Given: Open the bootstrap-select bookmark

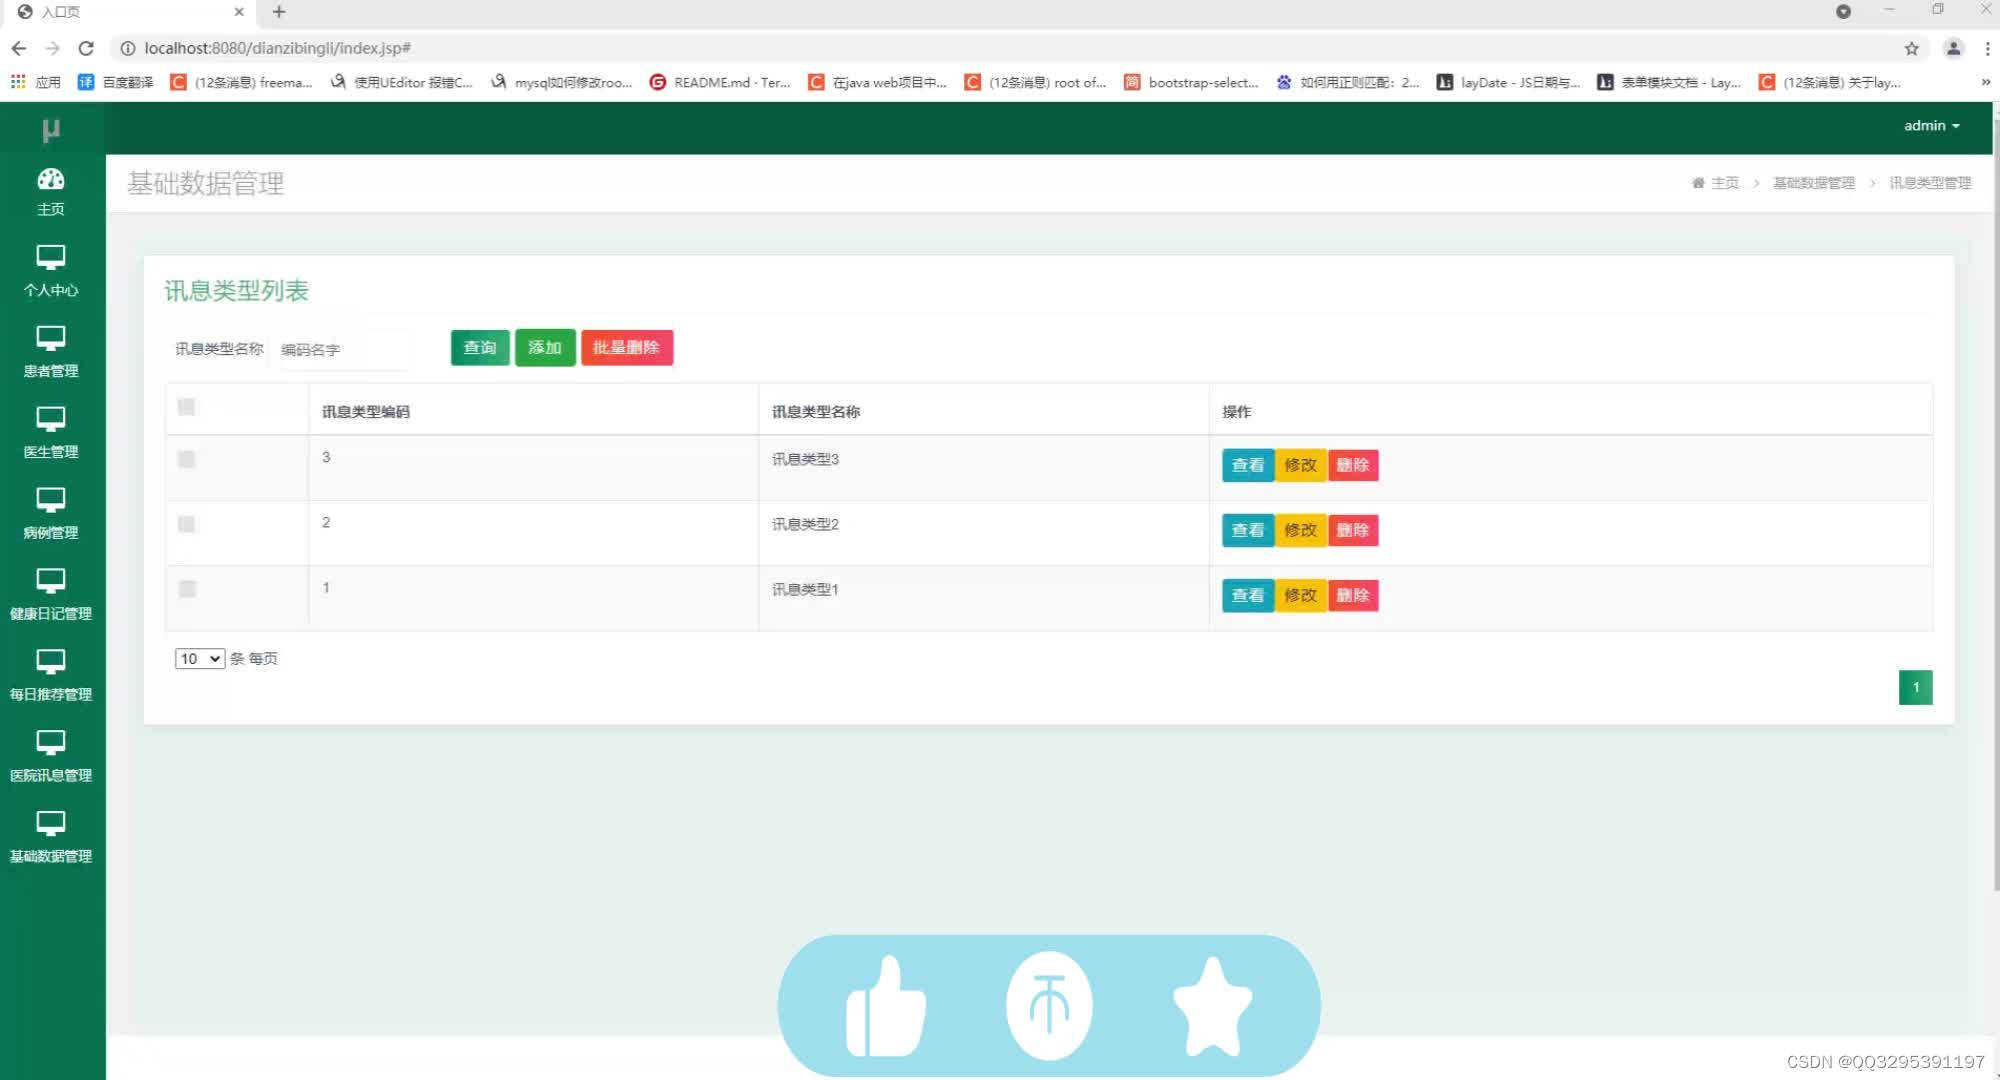Looking at the screenshot, I should tap(1191, 82).
